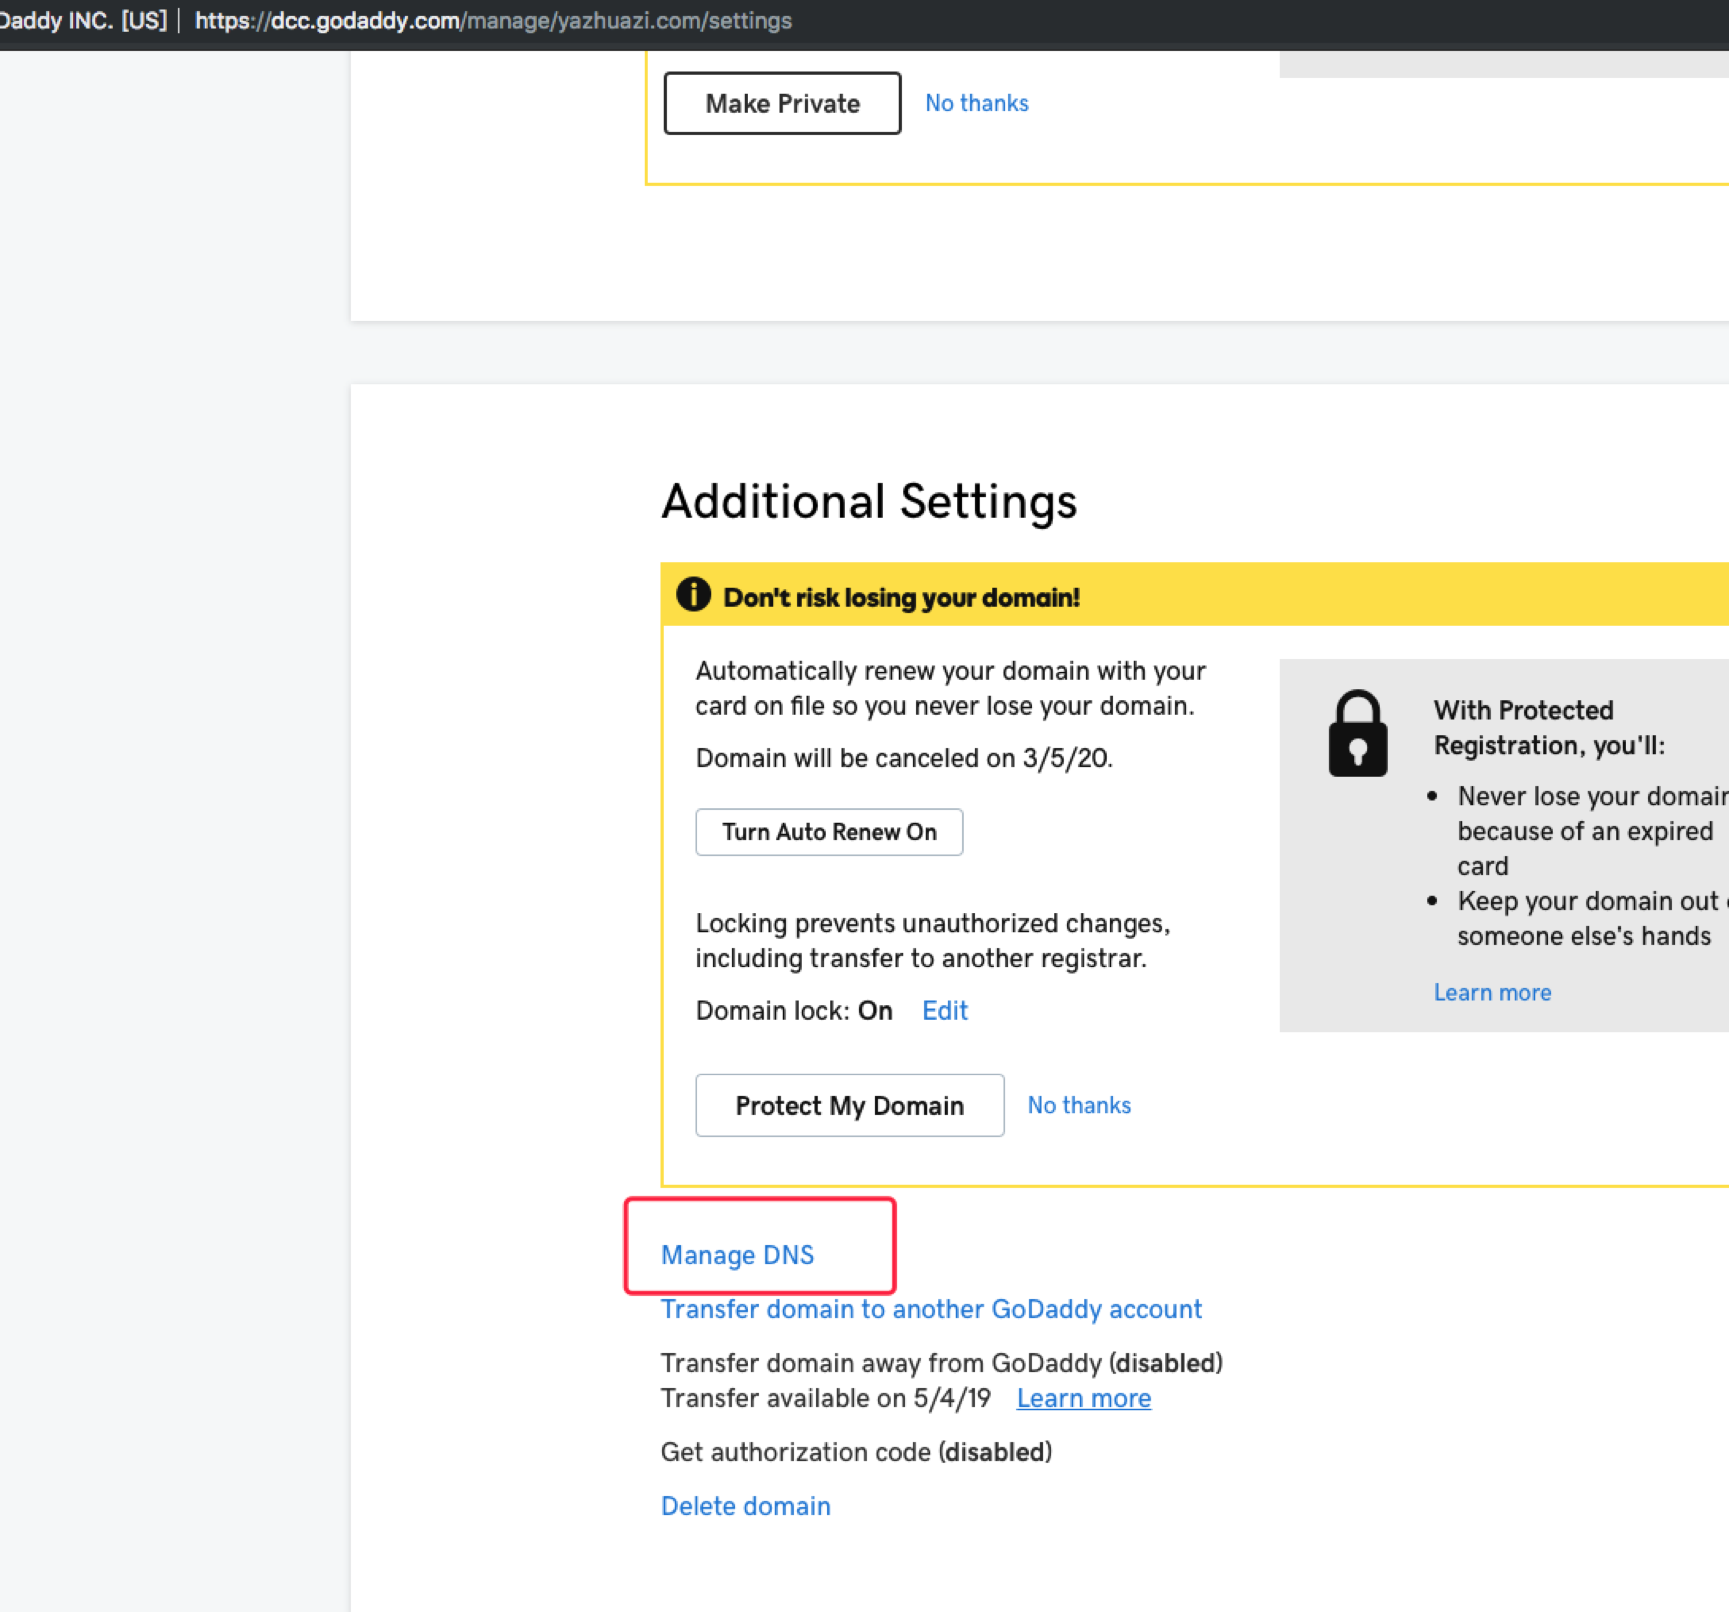Screen dimensions: 1729x1612
Task: Open Learn more beside the transfer available date
Action: (1083, 1398)
